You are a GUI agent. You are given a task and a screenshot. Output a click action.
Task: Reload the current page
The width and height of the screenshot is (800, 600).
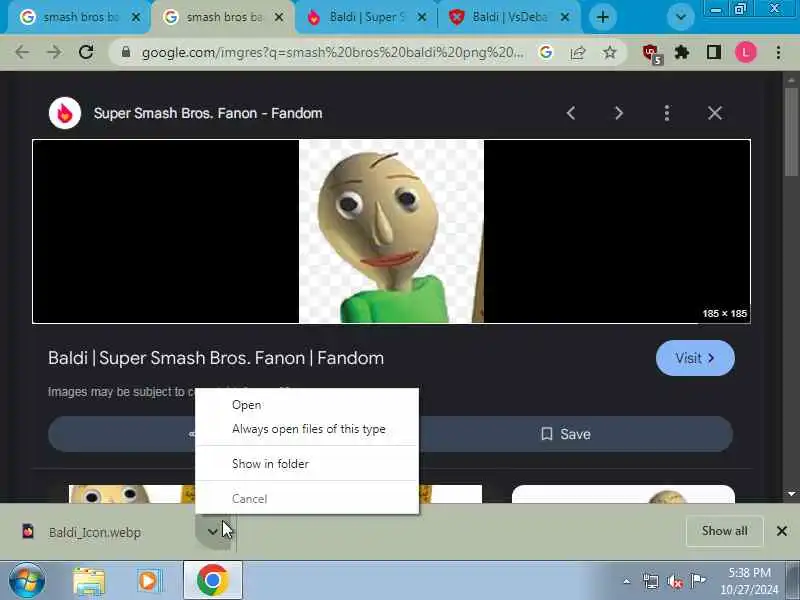[x=86, y=52]
